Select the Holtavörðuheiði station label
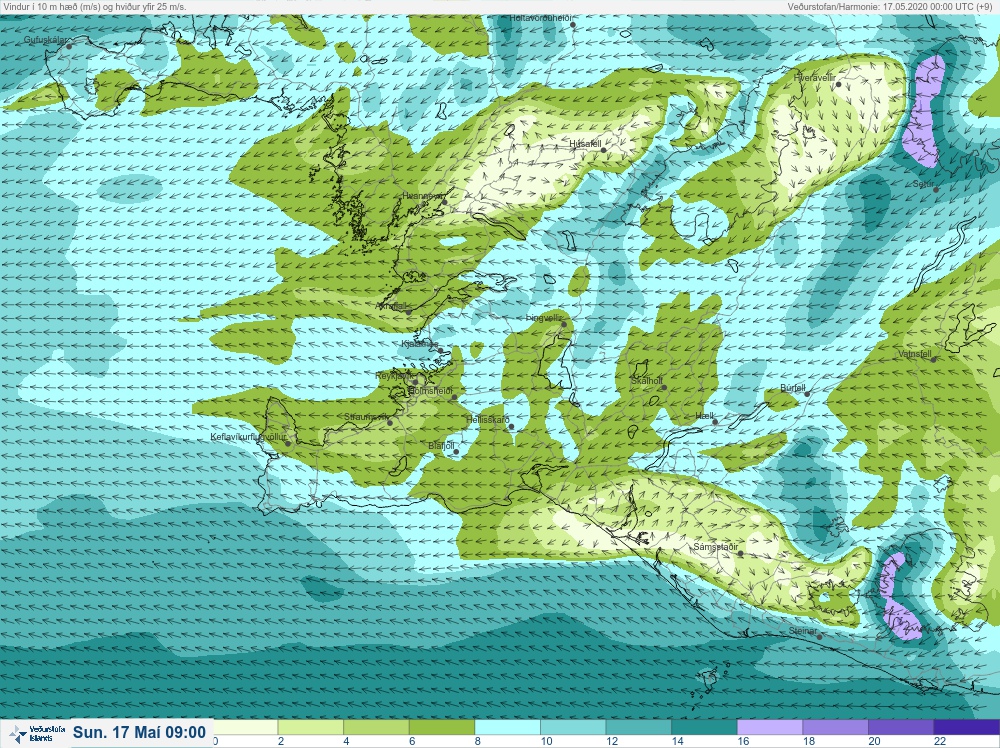This screenshot has width=1000, height=748. [540, 18]
